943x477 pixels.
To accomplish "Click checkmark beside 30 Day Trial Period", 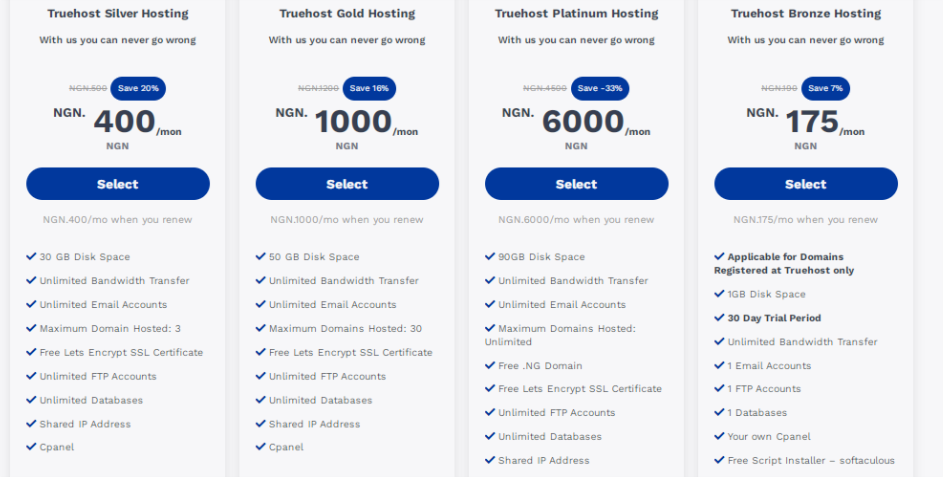I will click(x=719, y=318).
